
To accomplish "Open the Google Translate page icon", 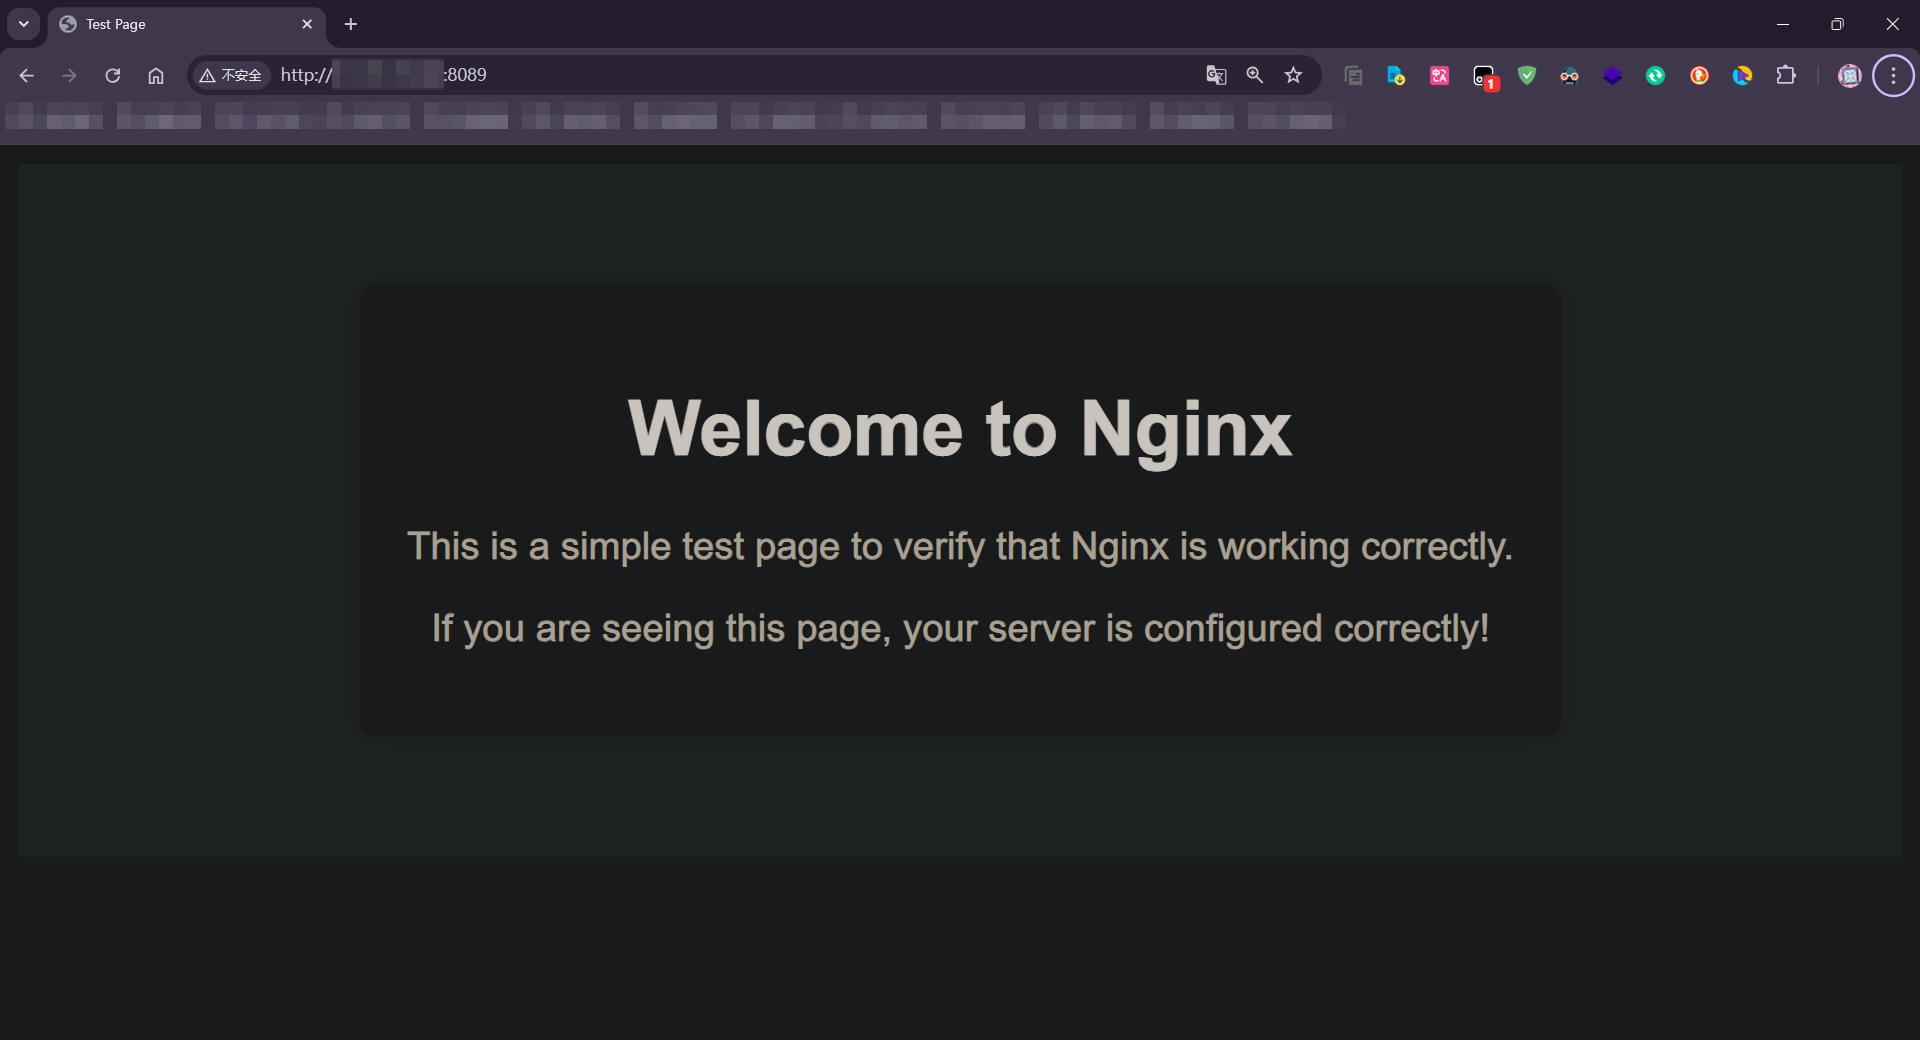I will pyautogui.click(x=1215, y=75).
